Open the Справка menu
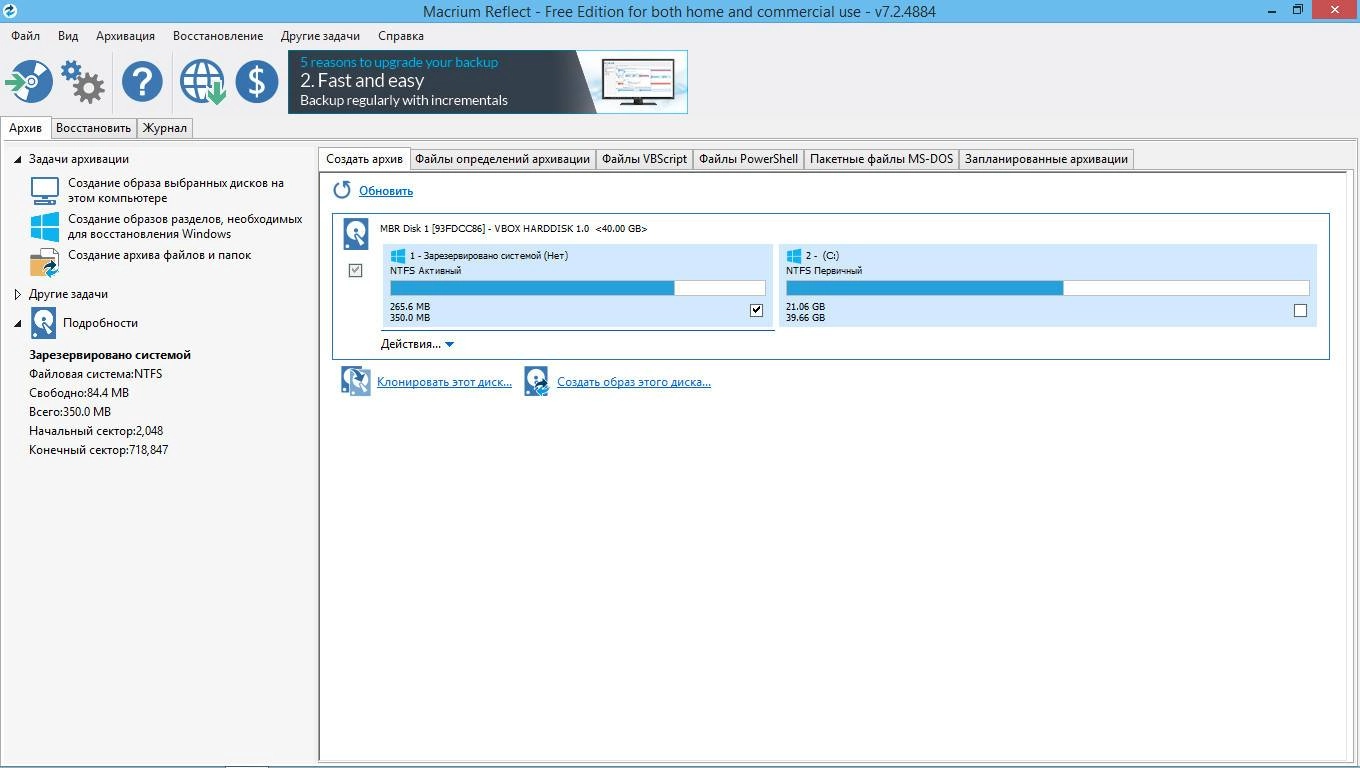This screenshot has height=768, width=1360. pyautogui.click(x=401, y=36)
